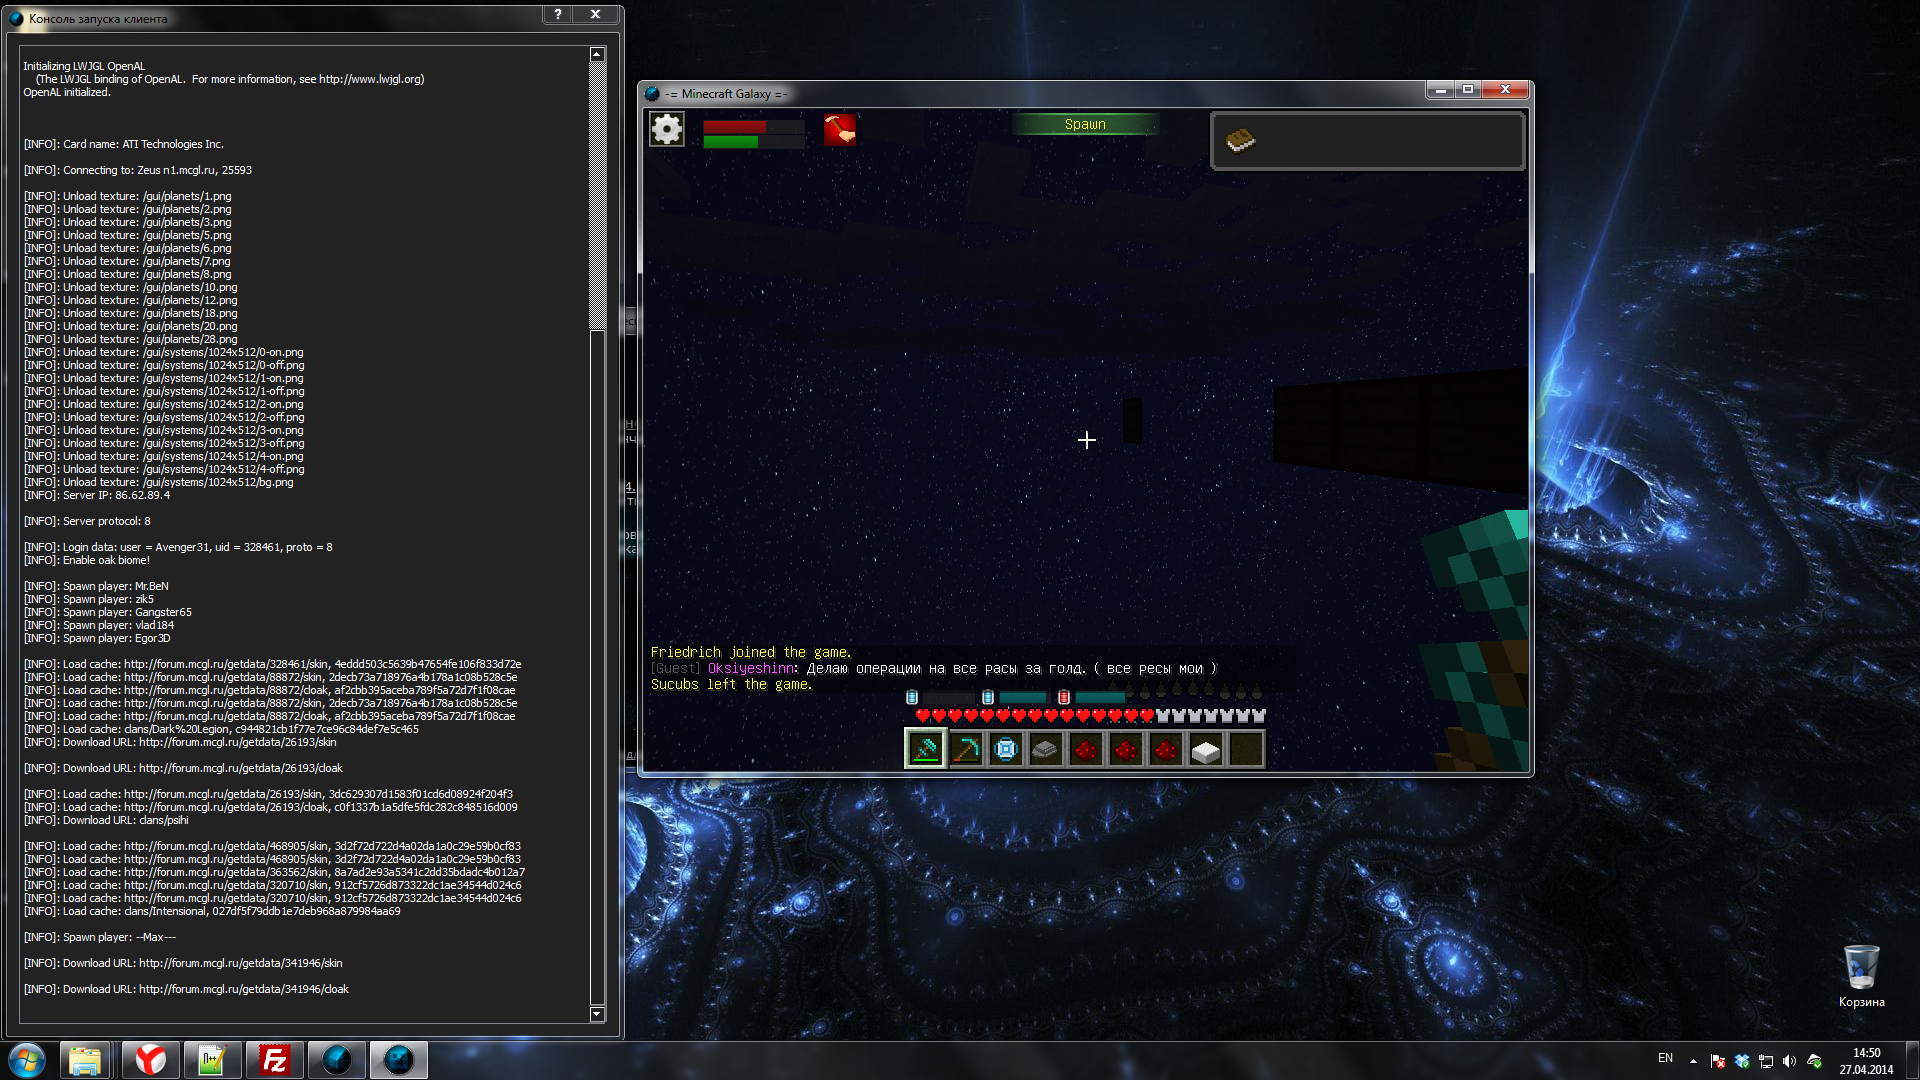Open Windows Explorer from the taskbar

(x=85, y=1060)
